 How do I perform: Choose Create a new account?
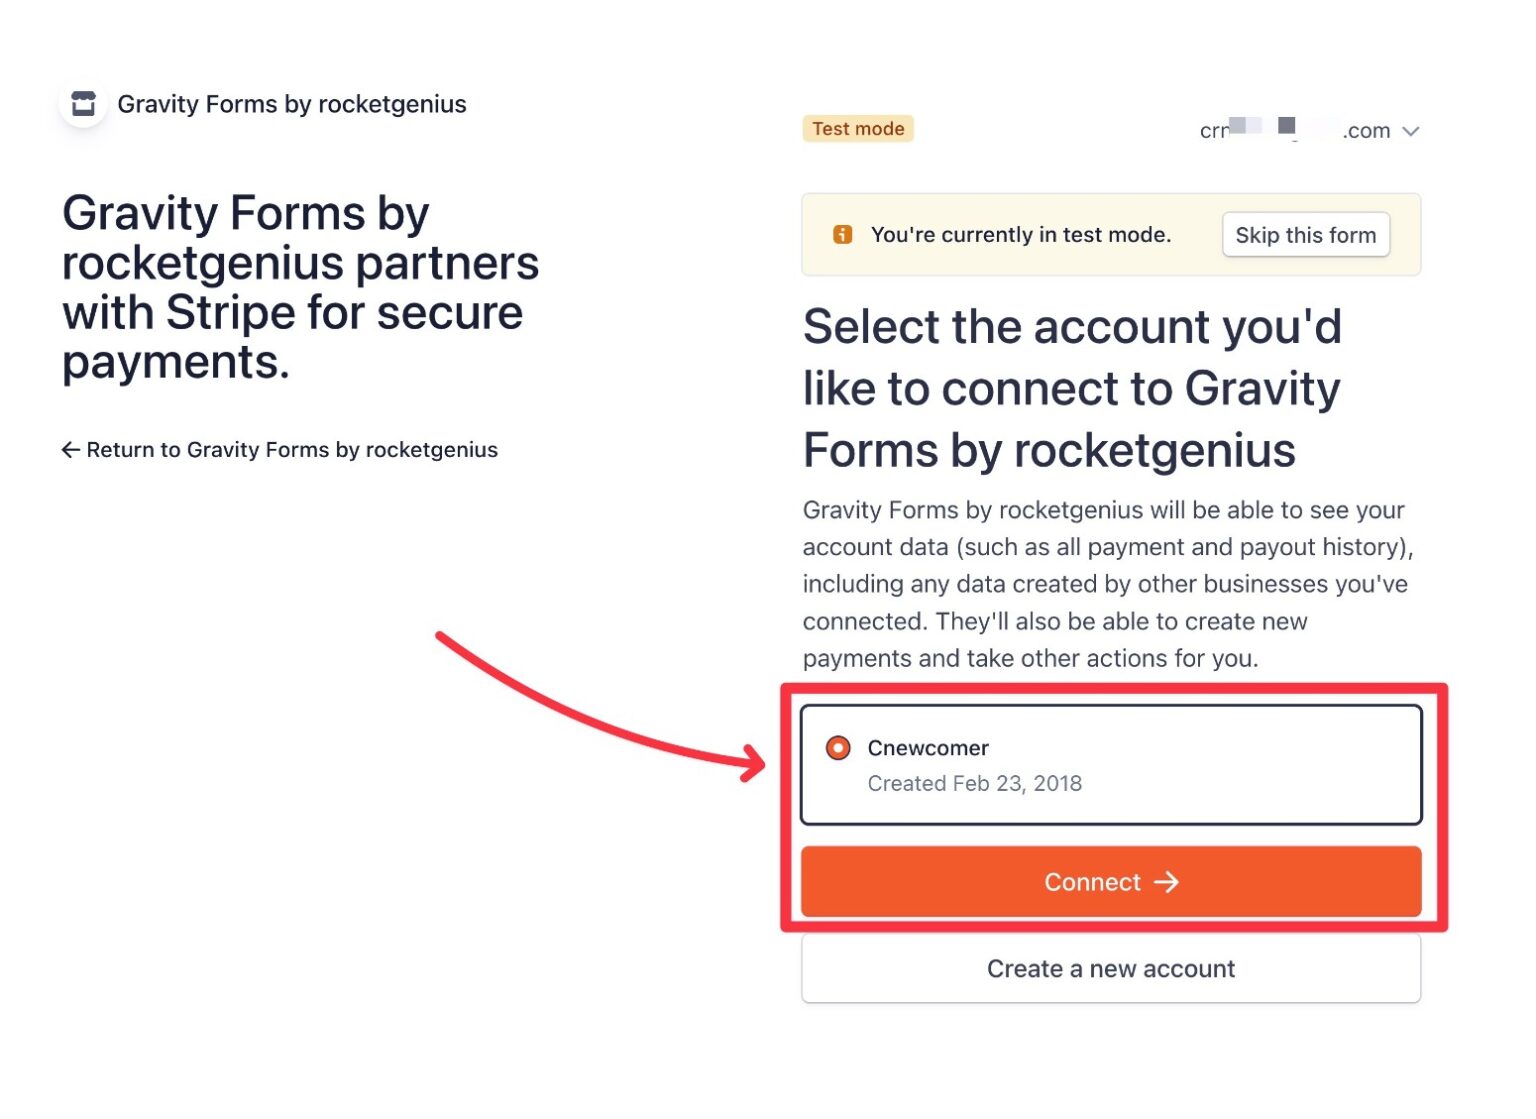point(1110,969)
